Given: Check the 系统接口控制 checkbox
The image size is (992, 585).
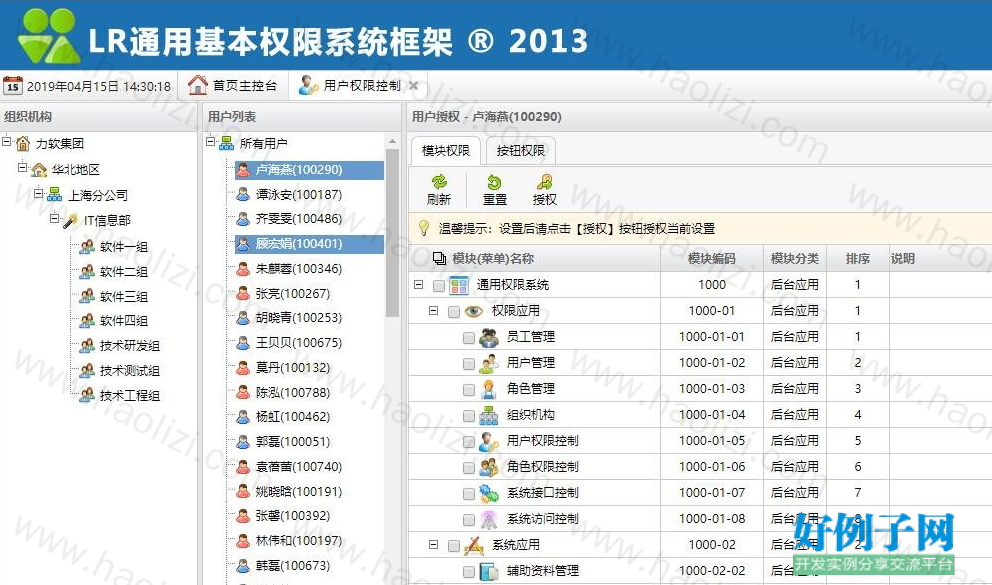Looking at the screenshot, I should pyautogui.click(x=469, y=493).
